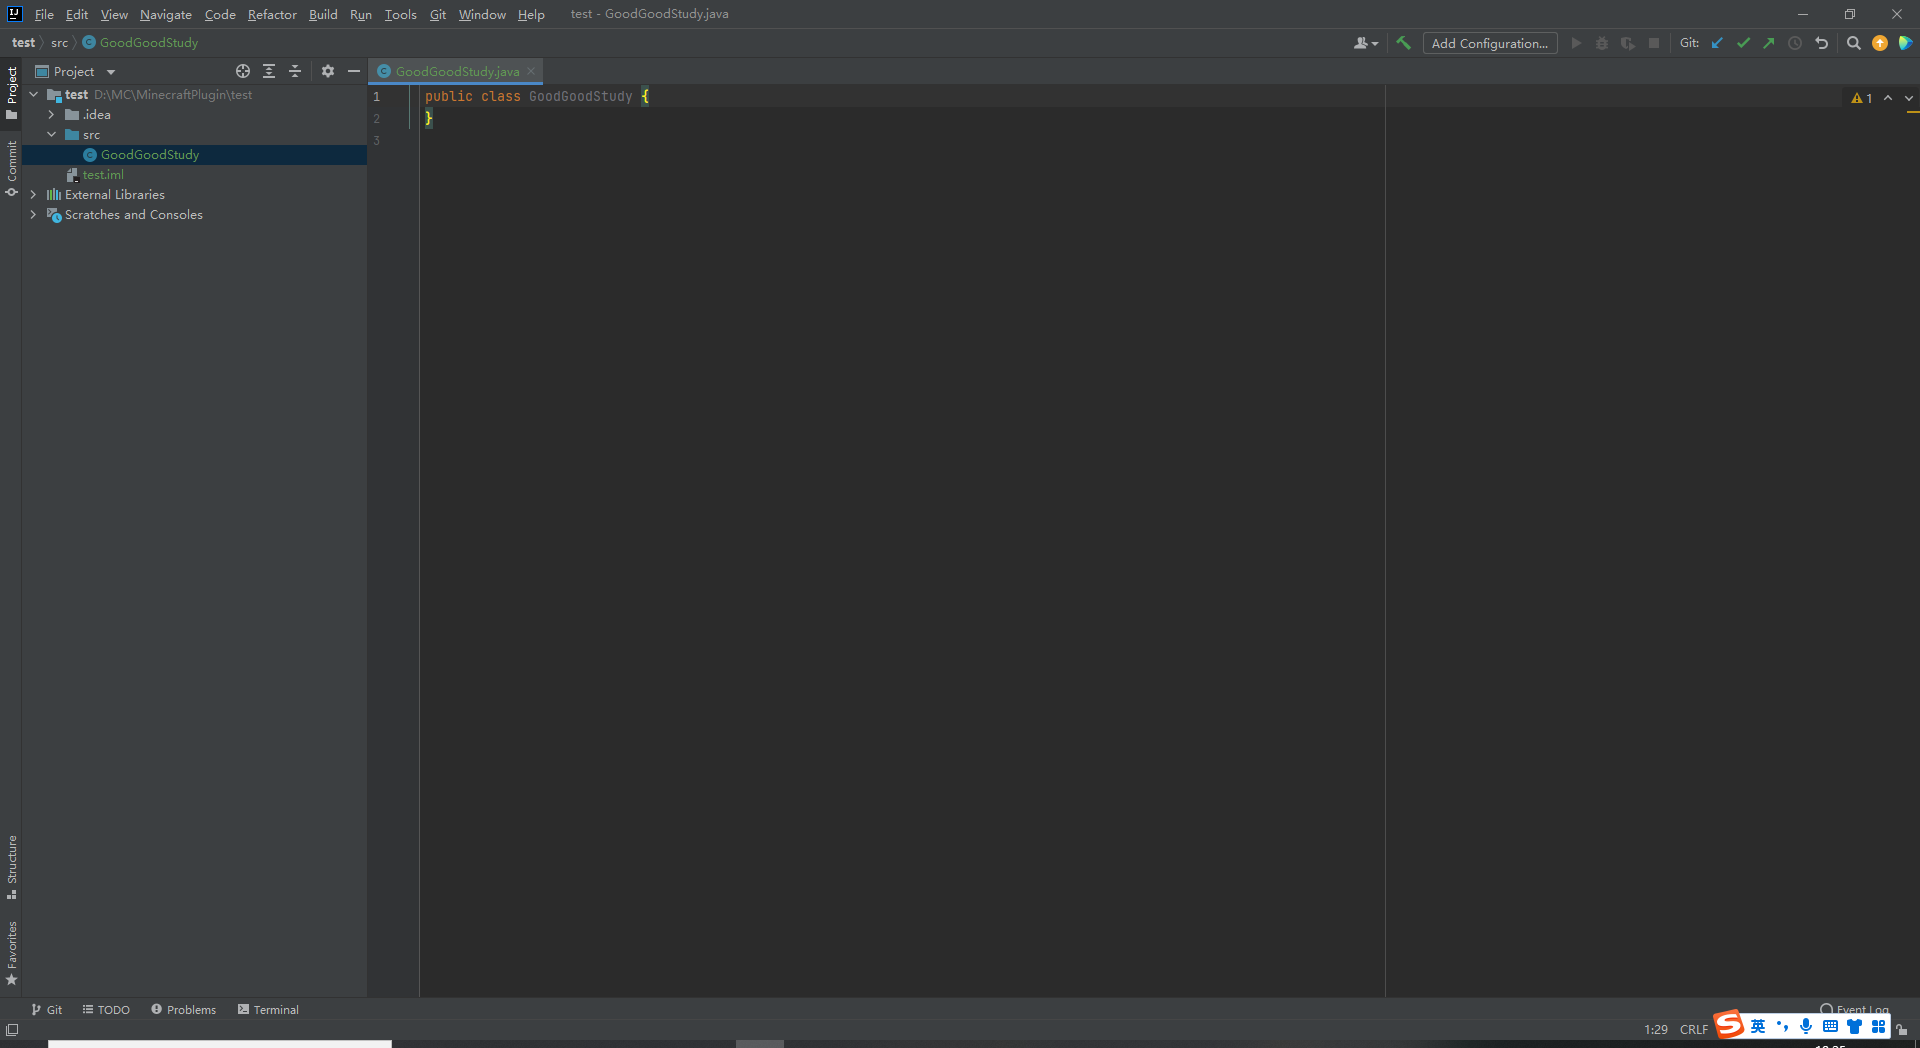Viewport: 1920px width, 1048px height.
Task: Open the Git tool window button
Action: coord(47,1009)
